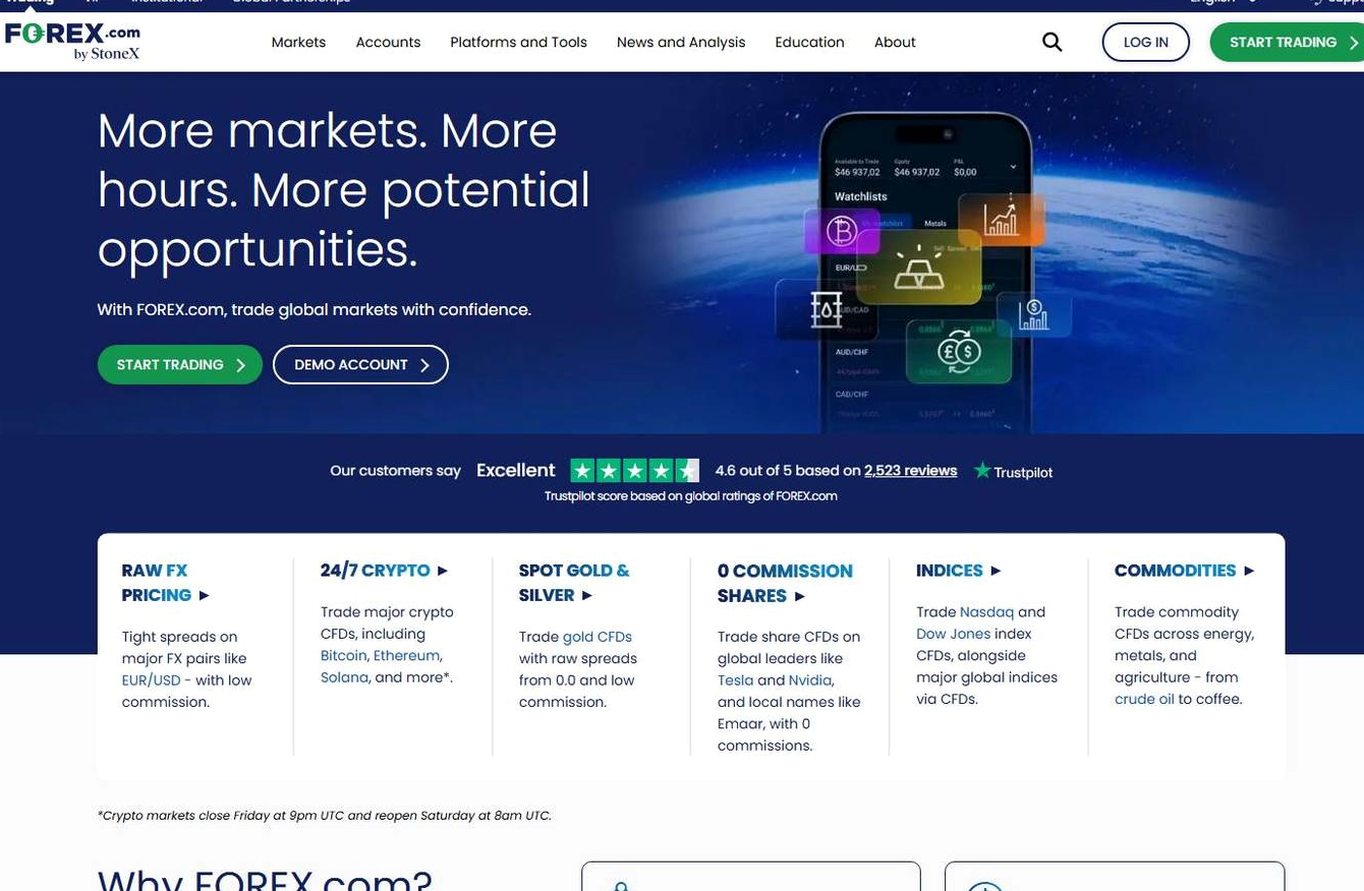Open the Education menu
1364x891 pixels.
tap(810, 42)
